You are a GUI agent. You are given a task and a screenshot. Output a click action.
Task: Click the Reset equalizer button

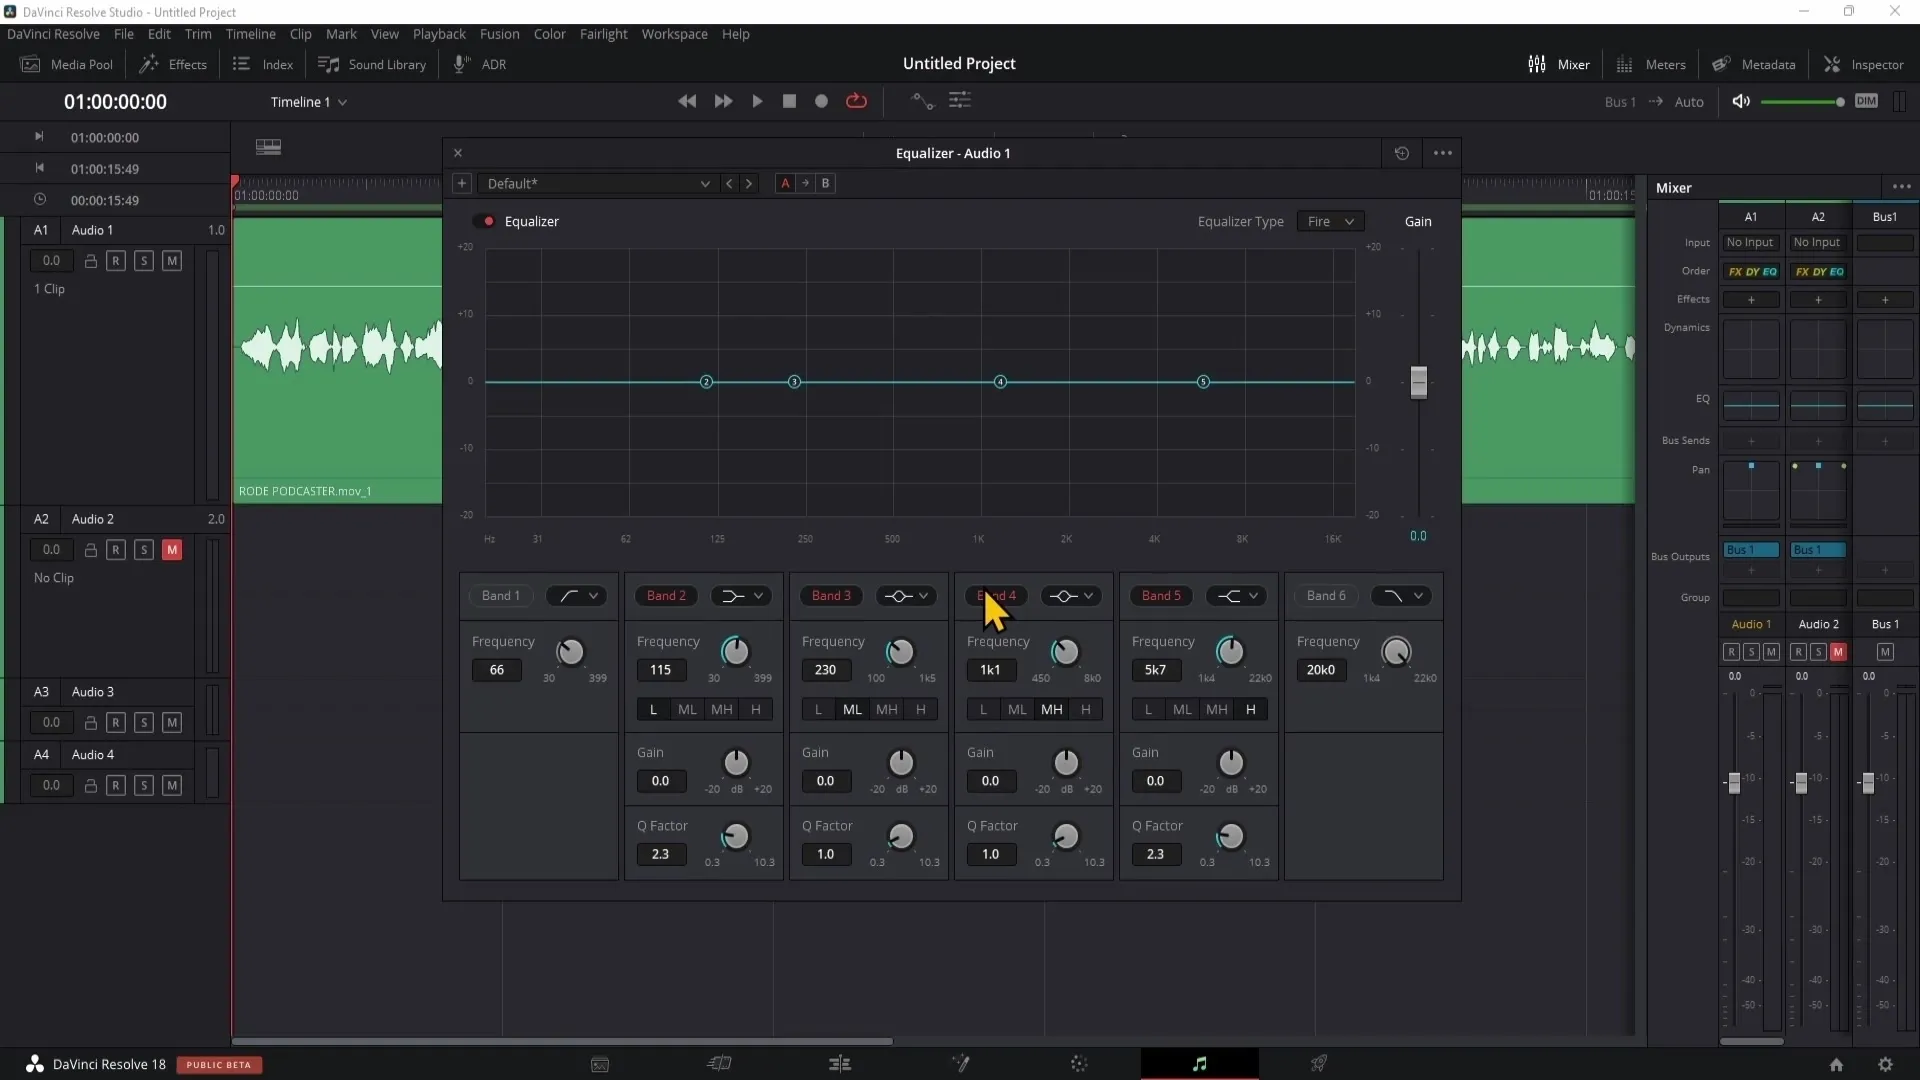1402,153
